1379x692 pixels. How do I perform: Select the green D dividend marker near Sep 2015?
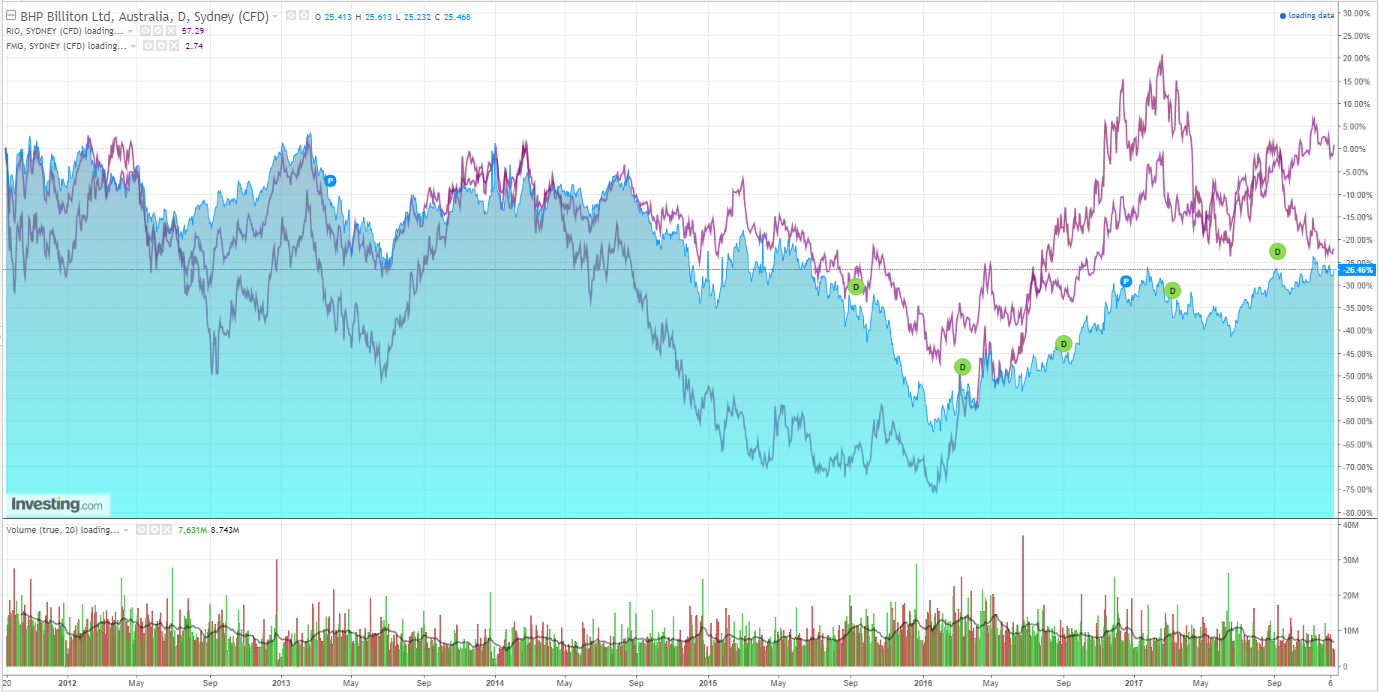tap(856, 287)
